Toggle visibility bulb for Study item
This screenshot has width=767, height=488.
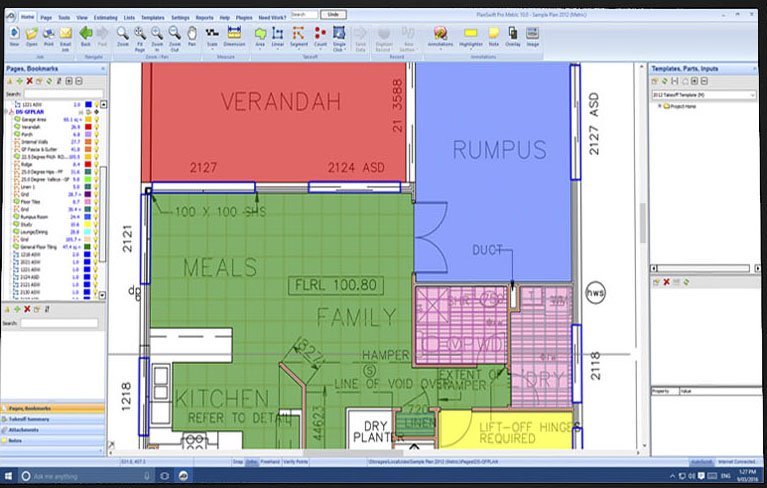pos(96,224)
